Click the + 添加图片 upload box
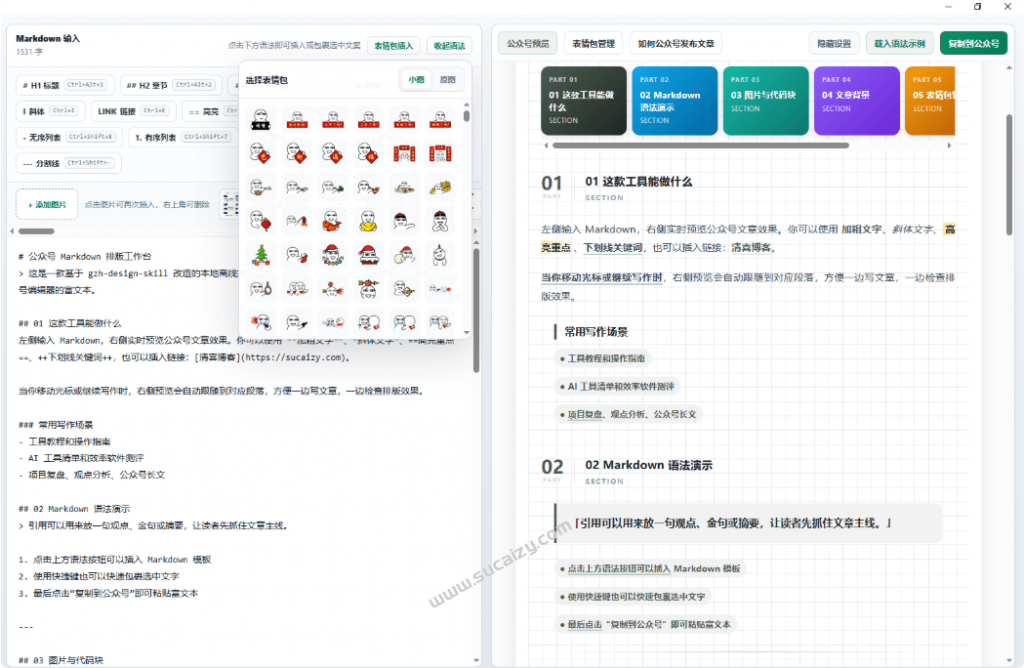1024x668 pixels. (x=47, y=204)
